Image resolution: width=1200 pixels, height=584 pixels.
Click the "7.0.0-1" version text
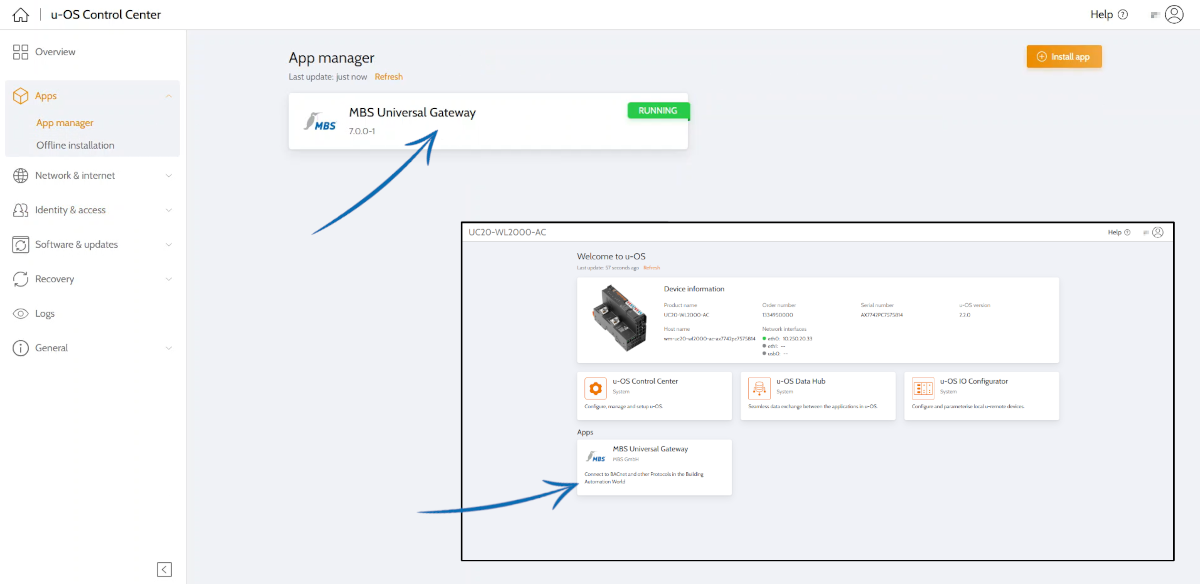[362, 131]
